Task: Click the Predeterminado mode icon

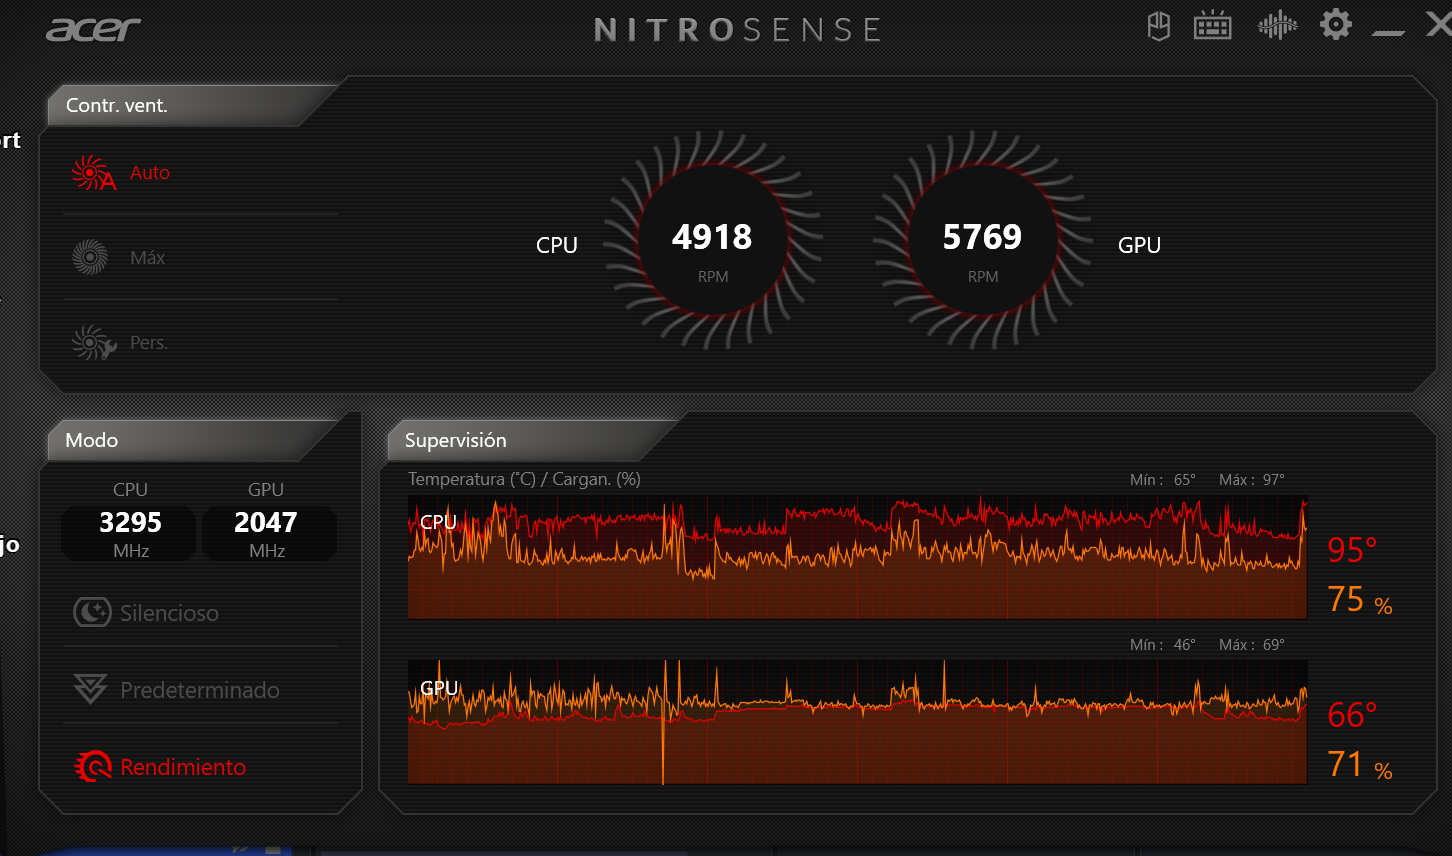Action: (90, 689)
